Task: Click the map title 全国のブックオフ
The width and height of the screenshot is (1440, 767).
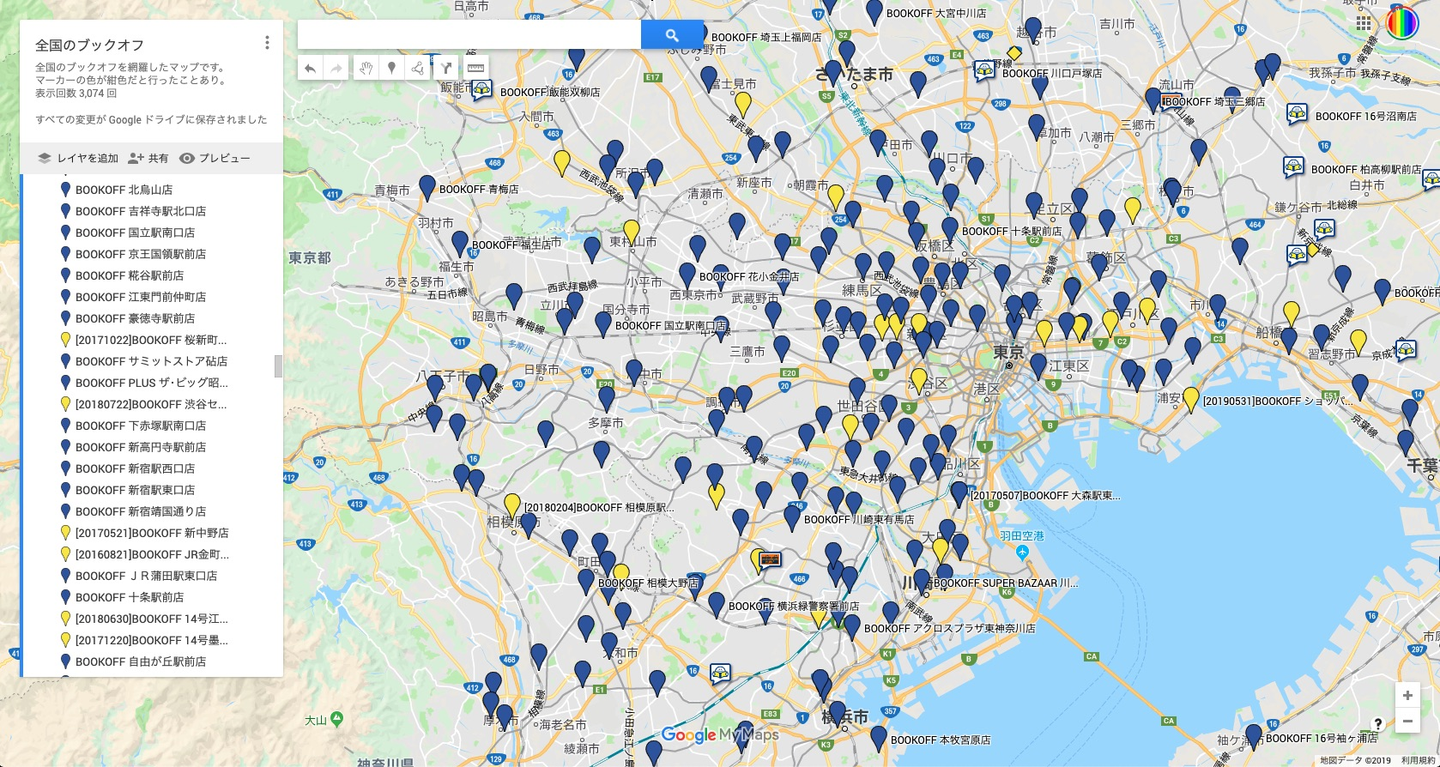Action: pyautogui.click(x=90, y=45)
